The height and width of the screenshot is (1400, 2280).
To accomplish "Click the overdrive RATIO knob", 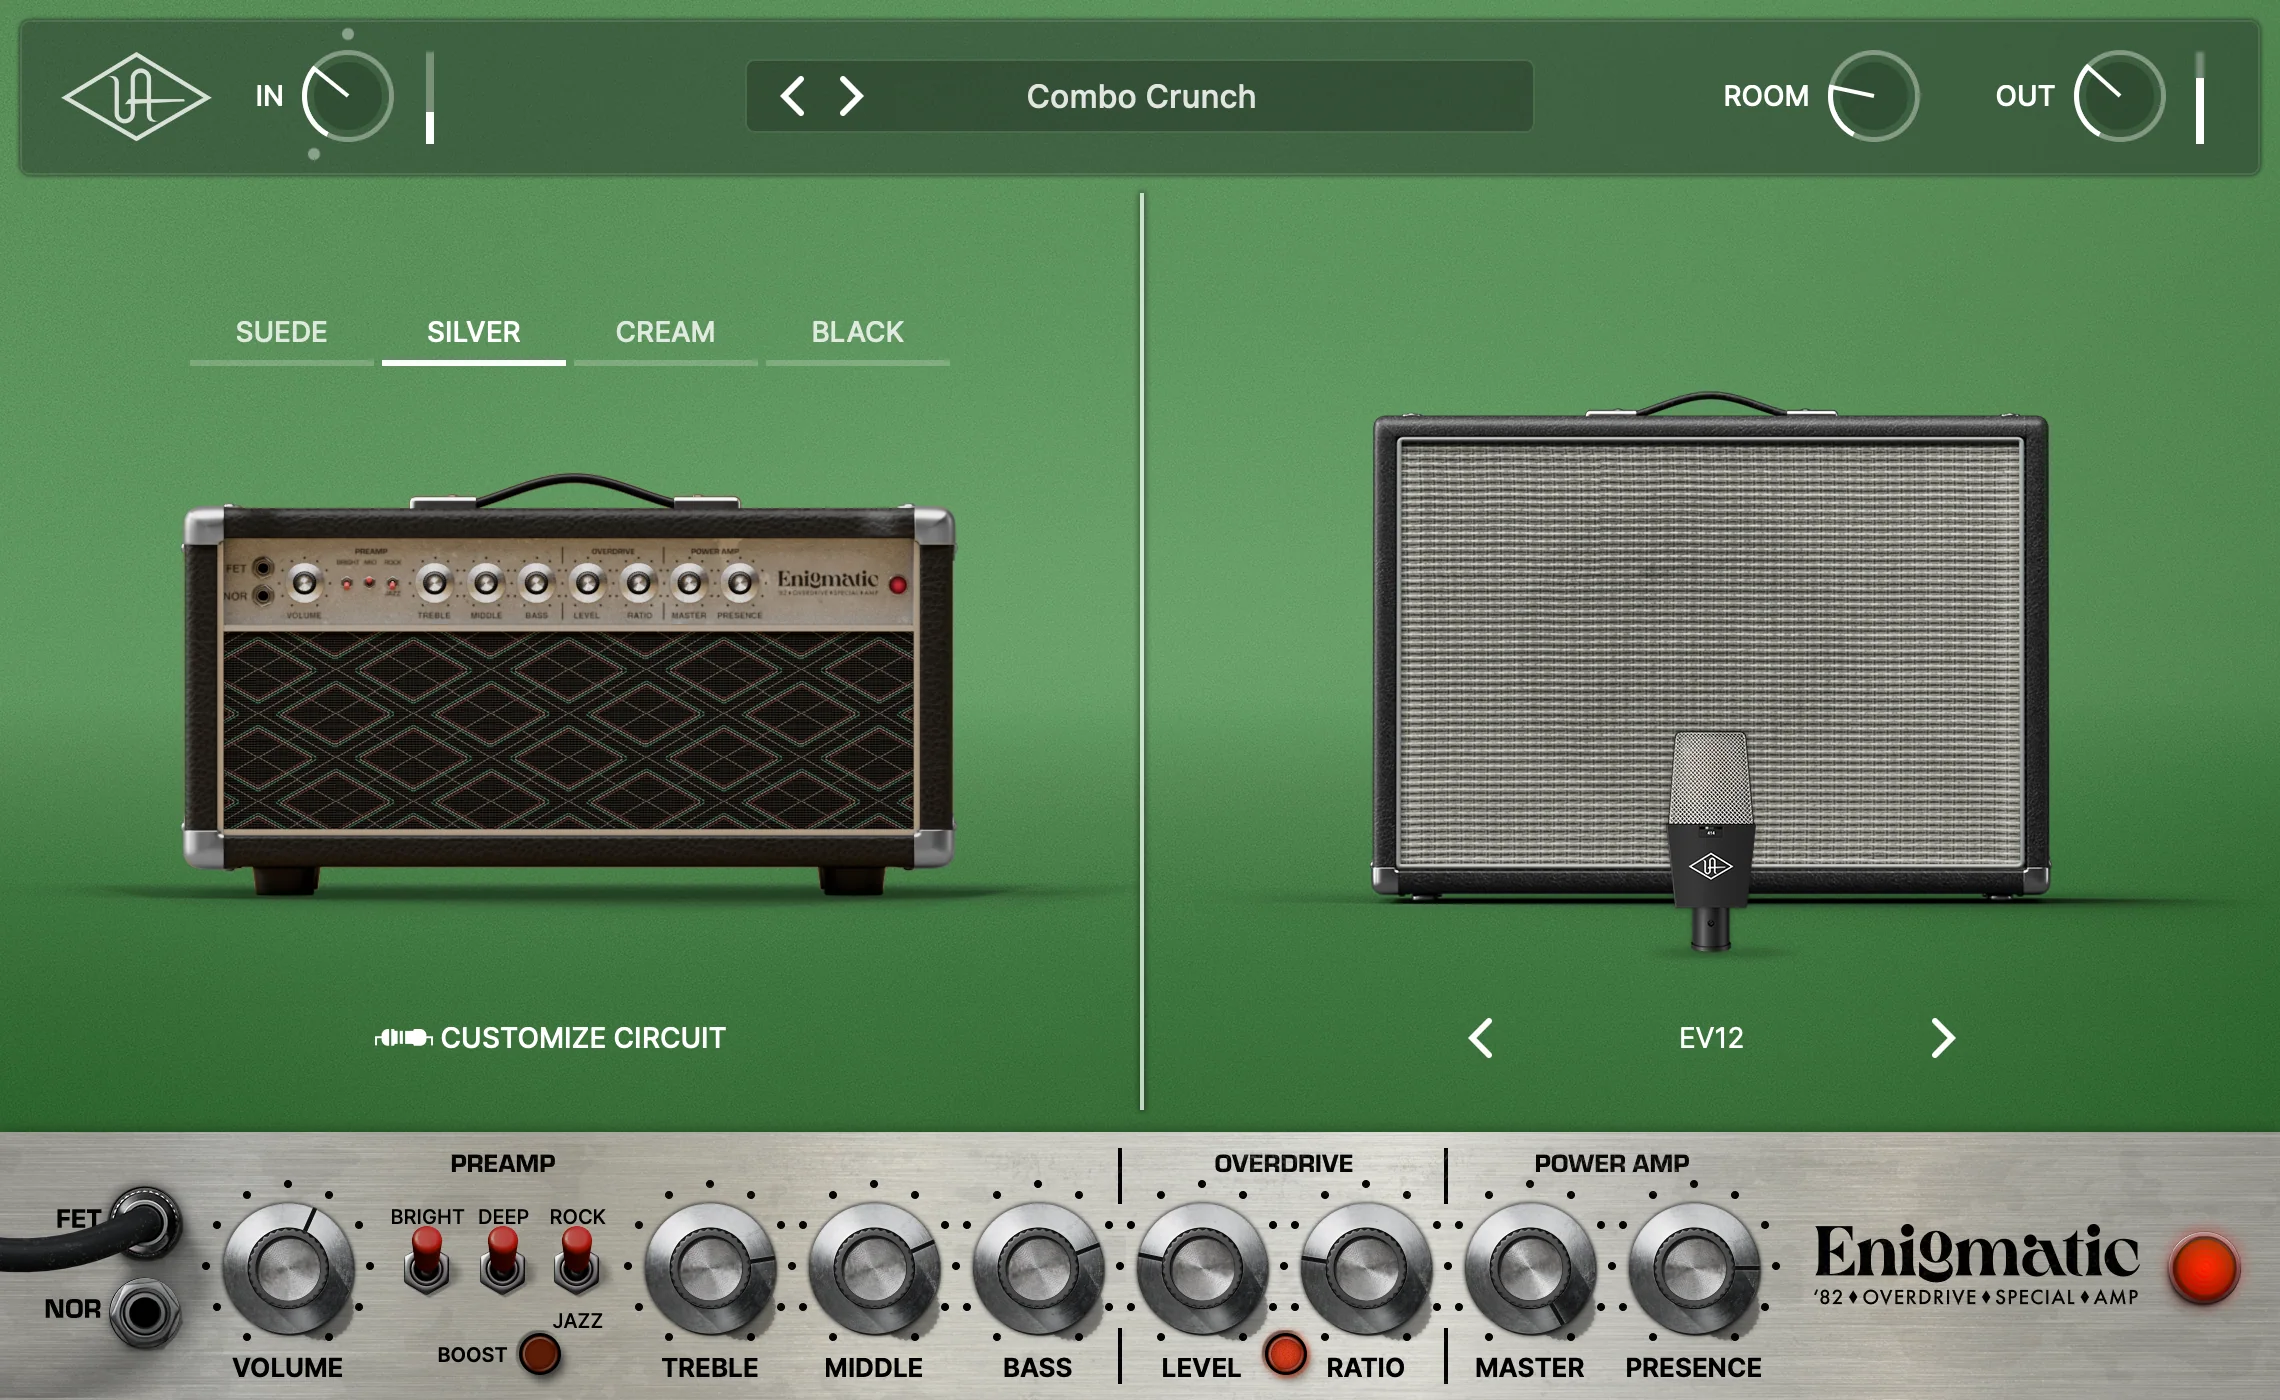I will (1366, 1269).
